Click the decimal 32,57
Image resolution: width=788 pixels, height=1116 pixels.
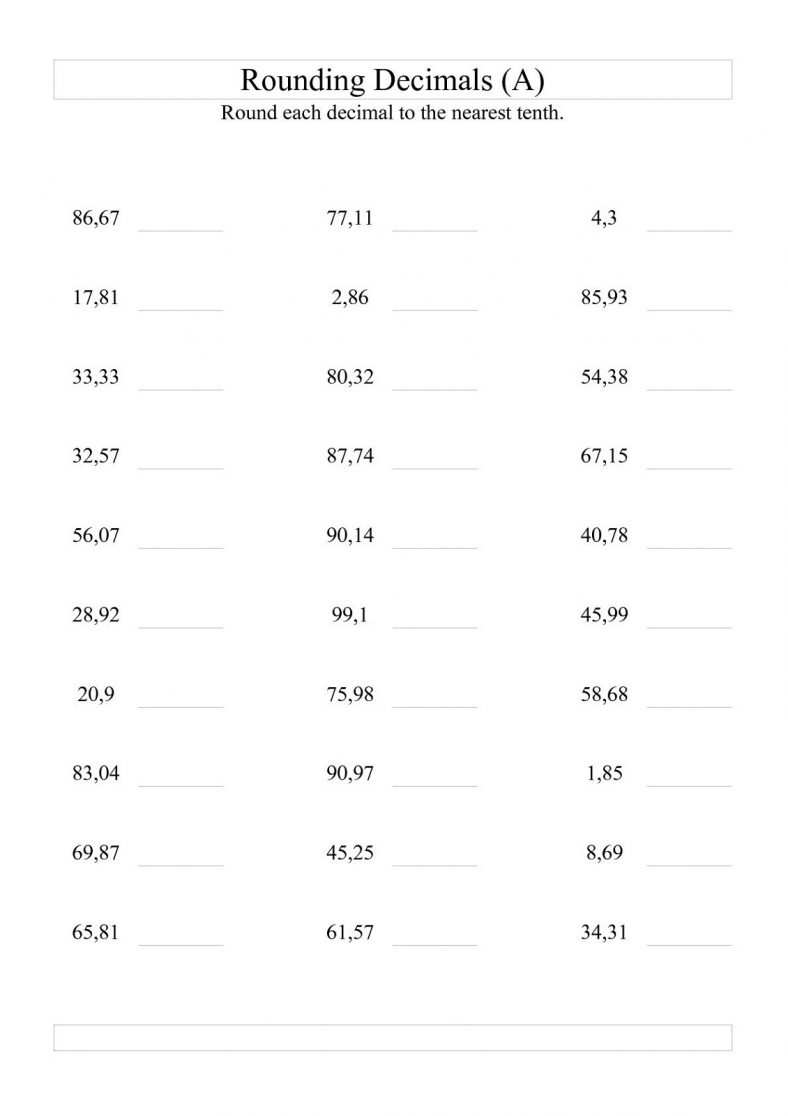tap(95, 456)
